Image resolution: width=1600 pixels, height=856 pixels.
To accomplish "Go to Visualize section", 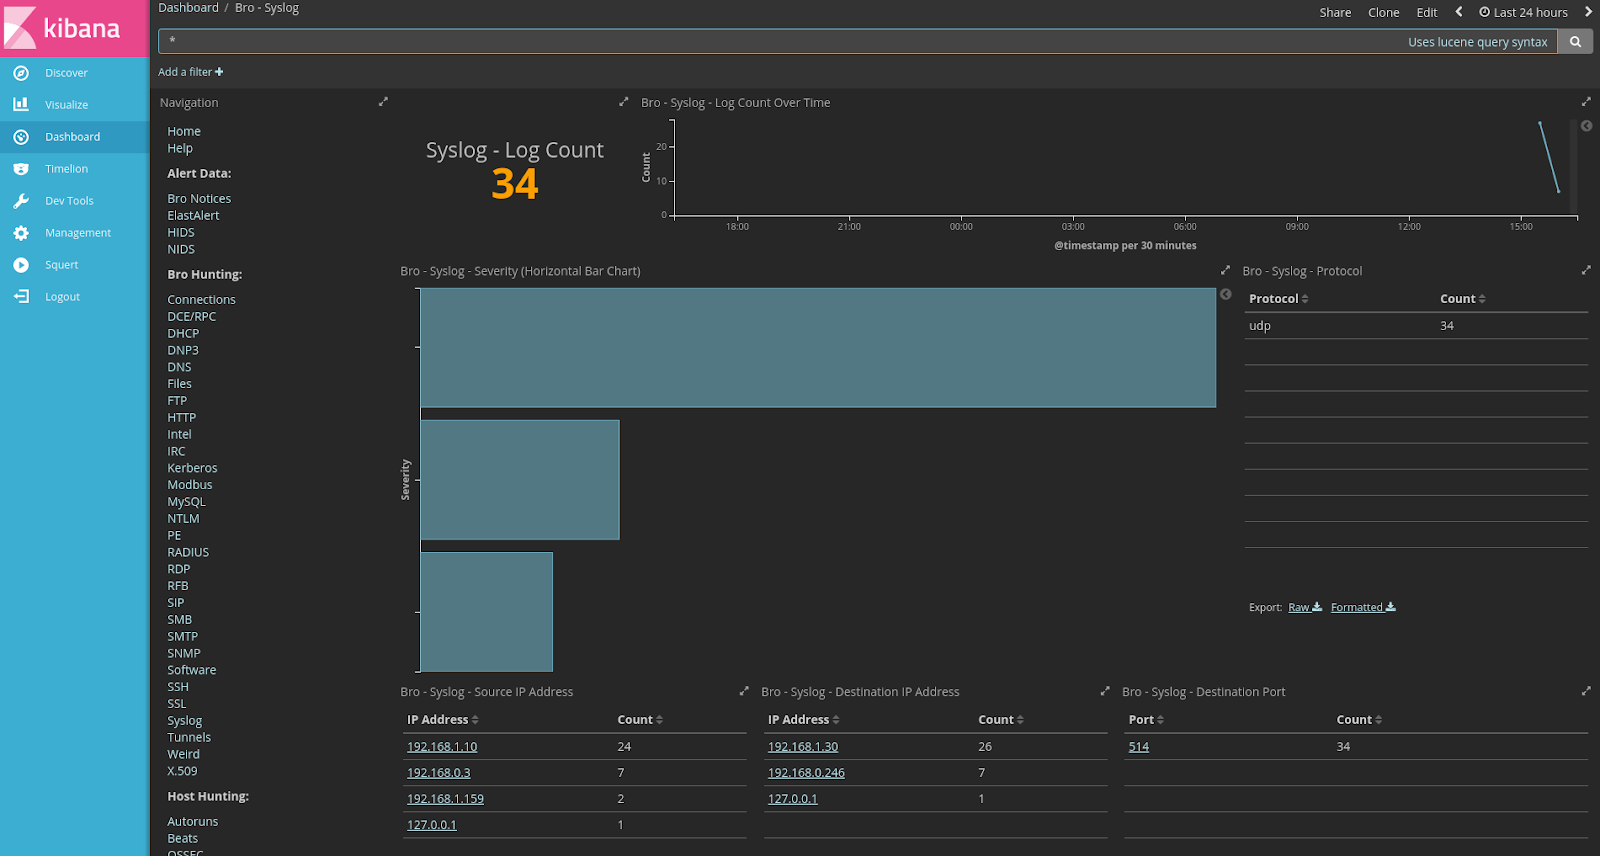I will click(x=67, y=105).
